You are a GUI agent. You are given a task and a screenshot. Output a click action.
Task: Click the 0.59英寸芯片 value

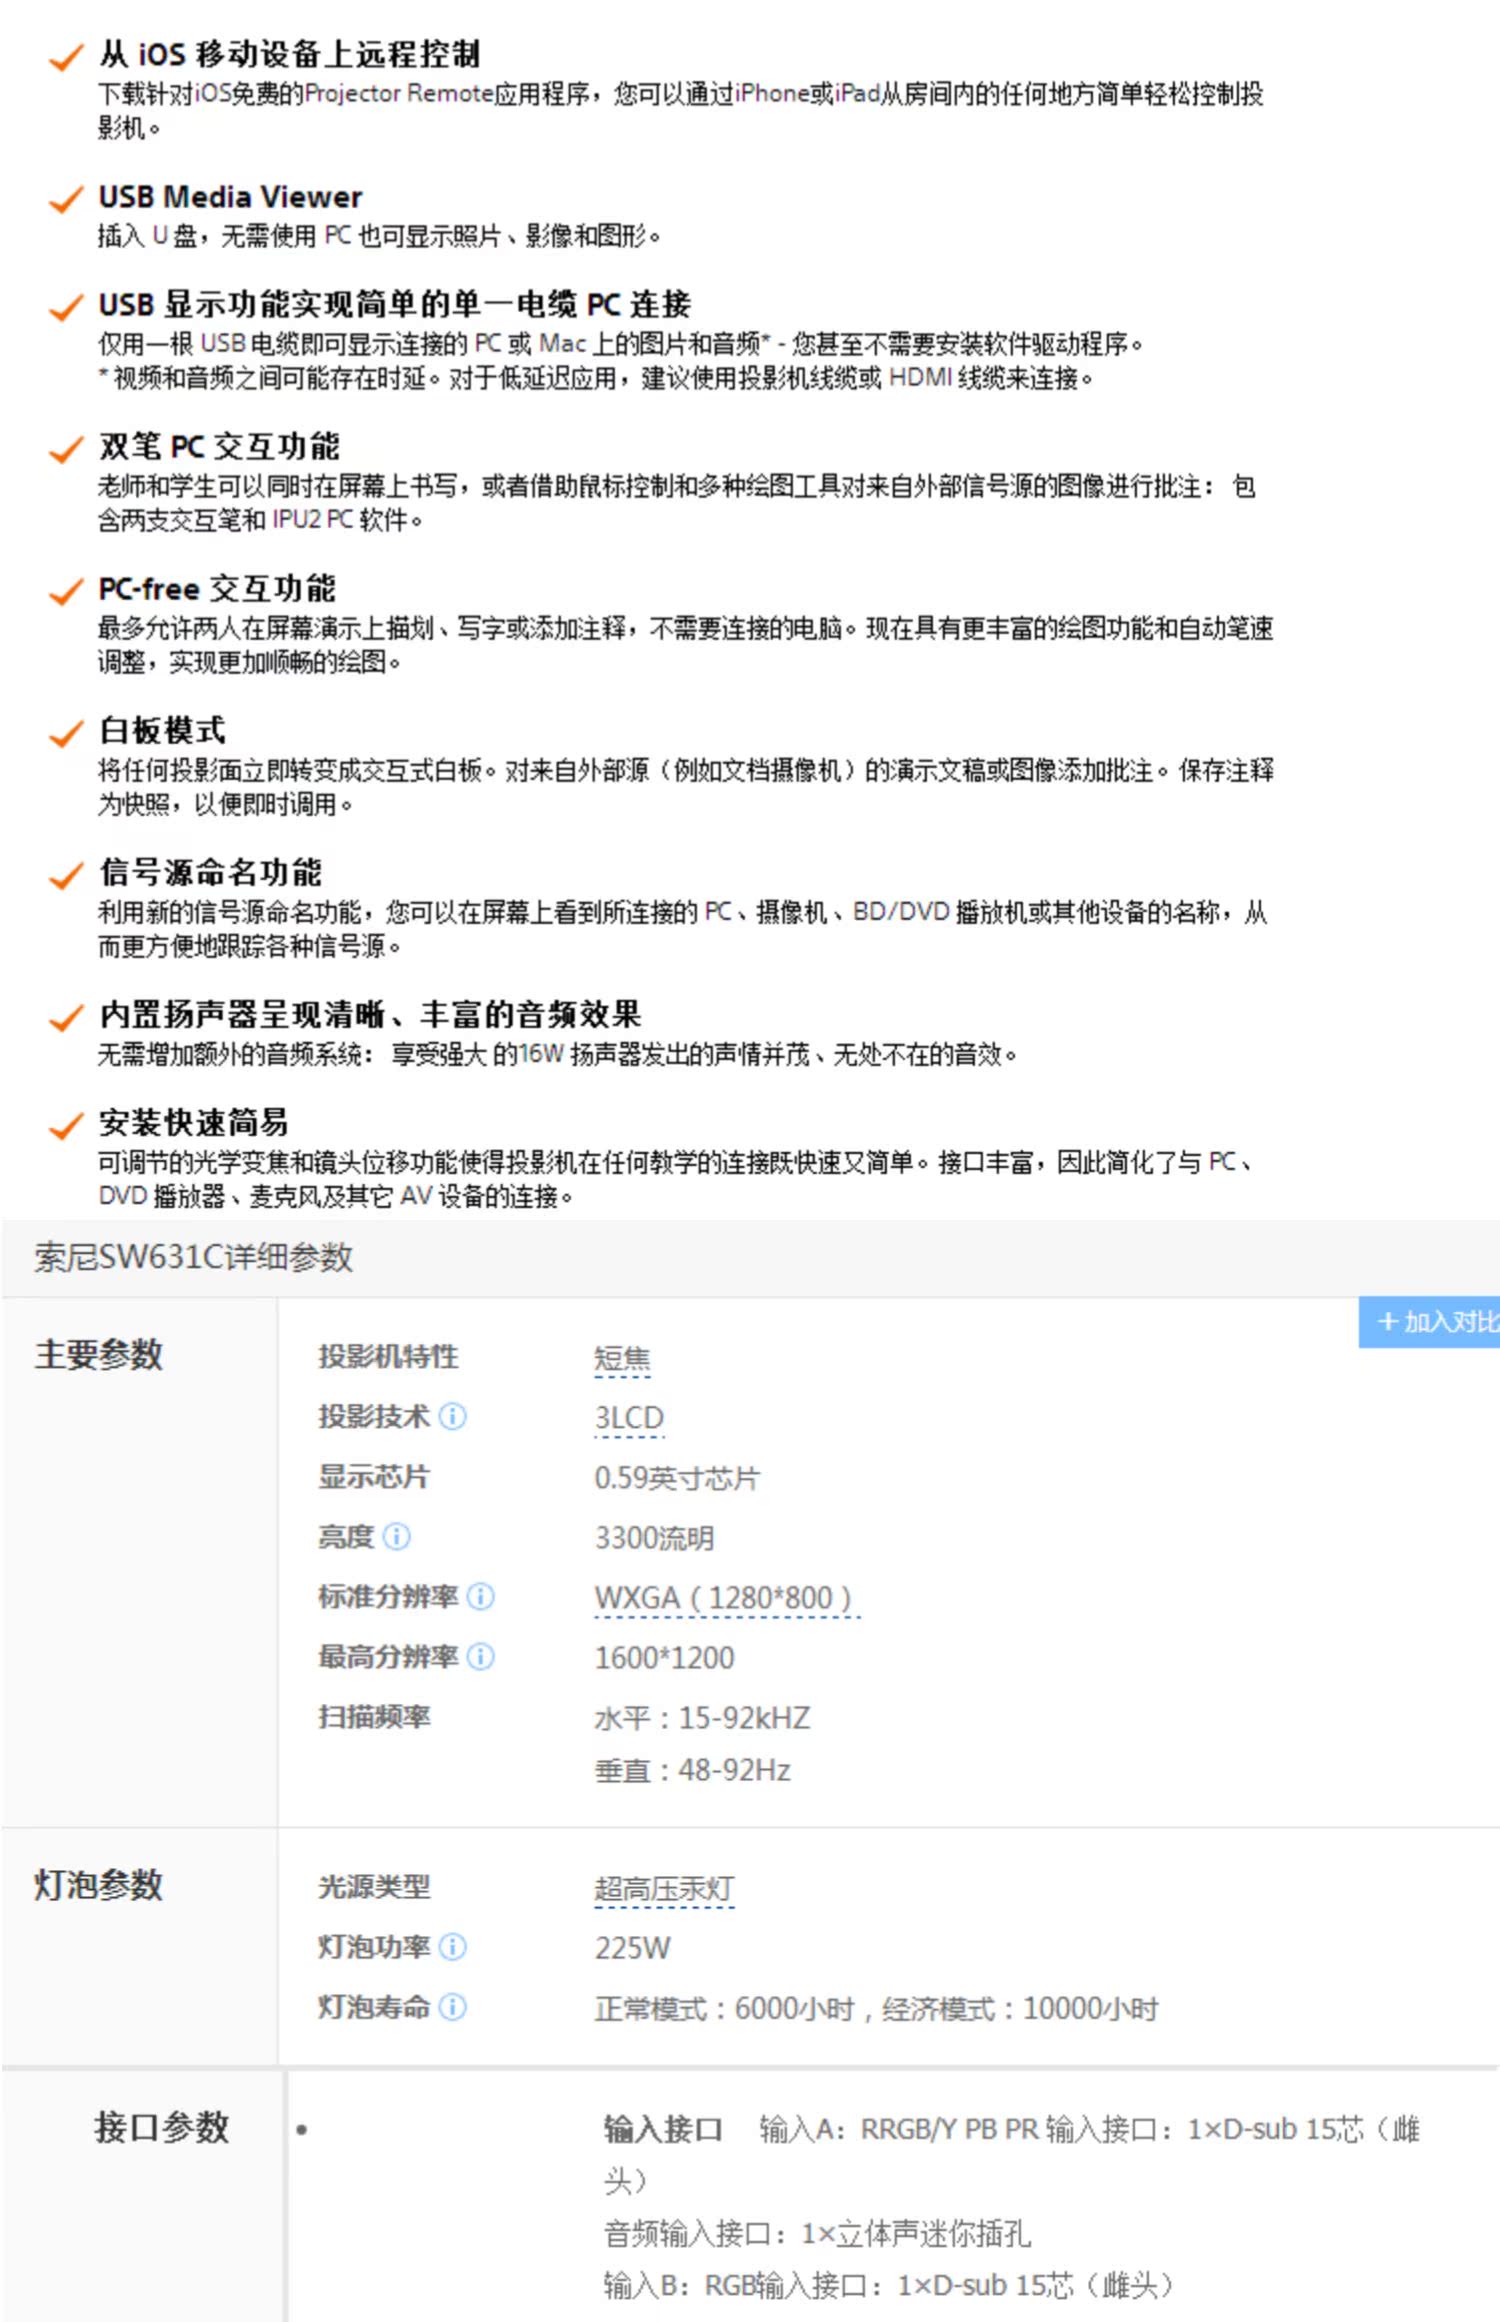click(677, 1478)
